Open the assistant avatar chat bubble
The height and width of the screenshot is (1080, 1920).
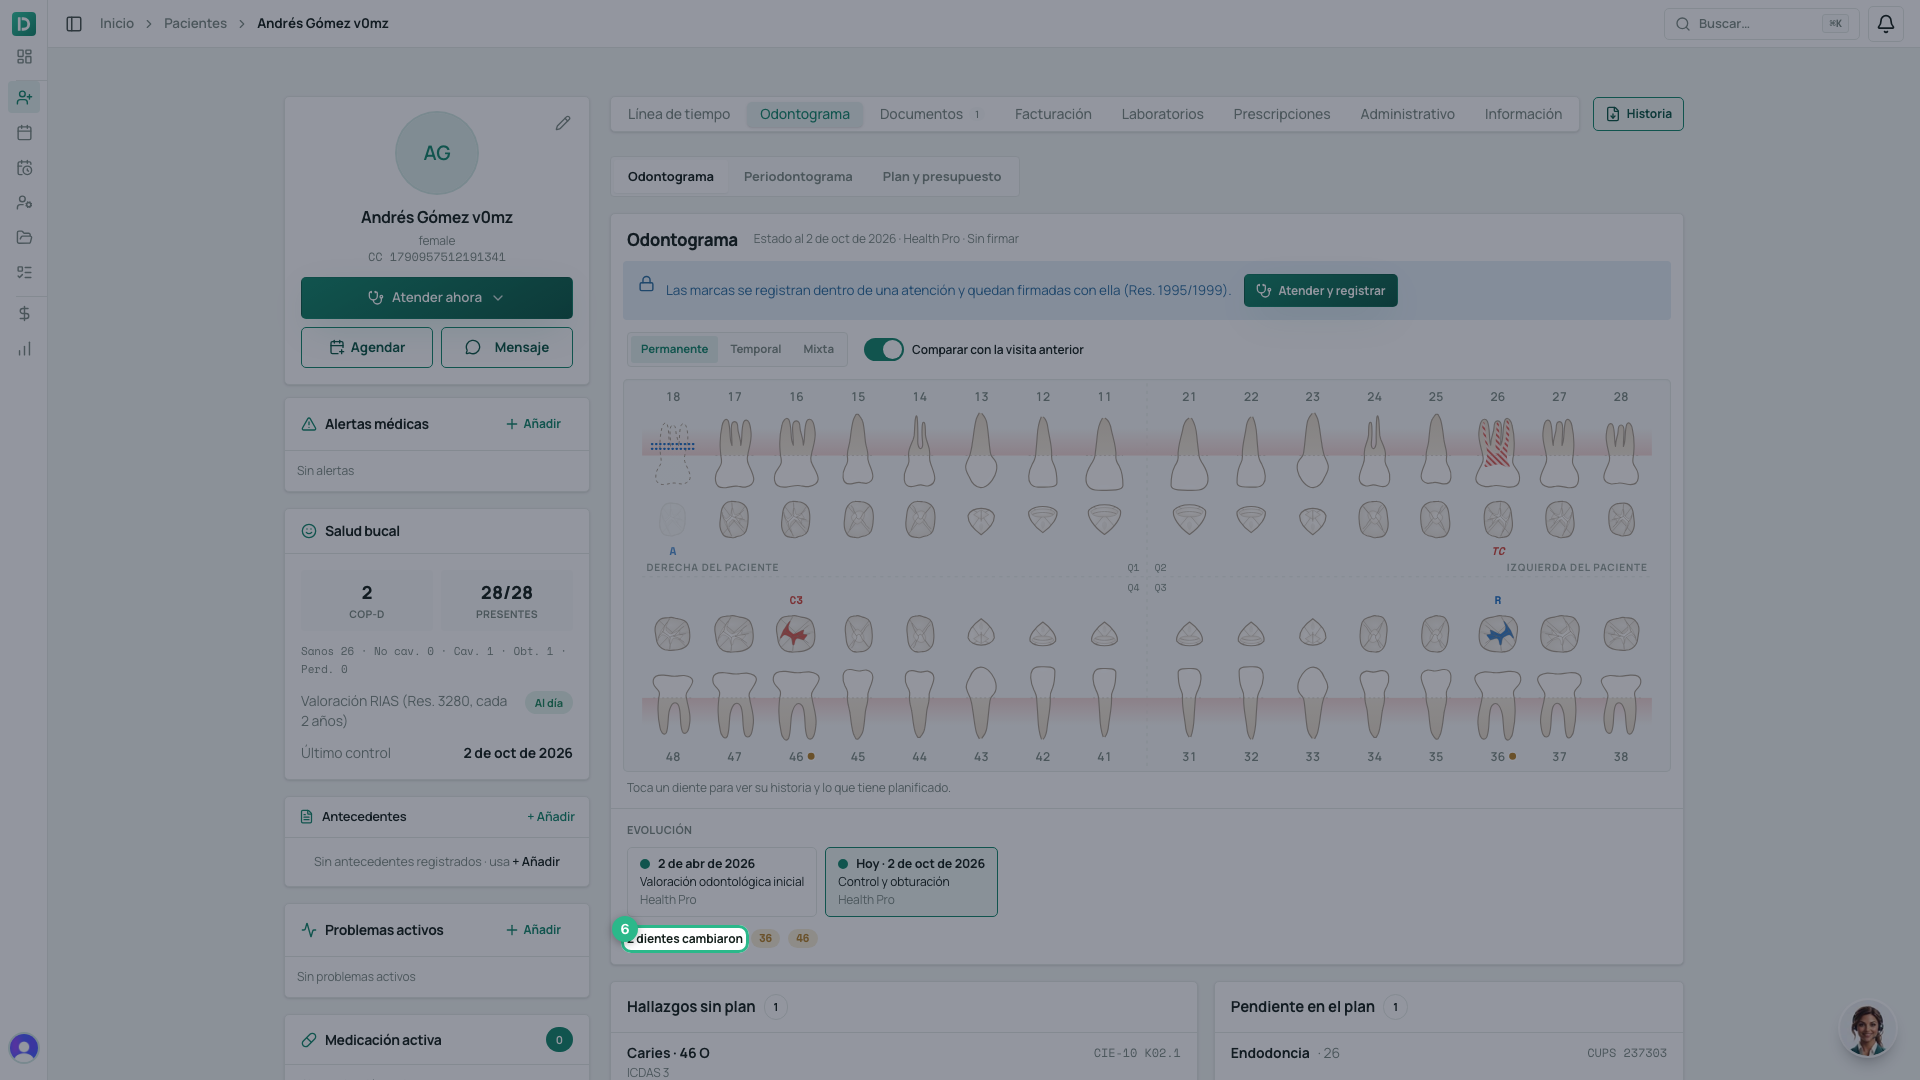(x=1866, y=1030)
